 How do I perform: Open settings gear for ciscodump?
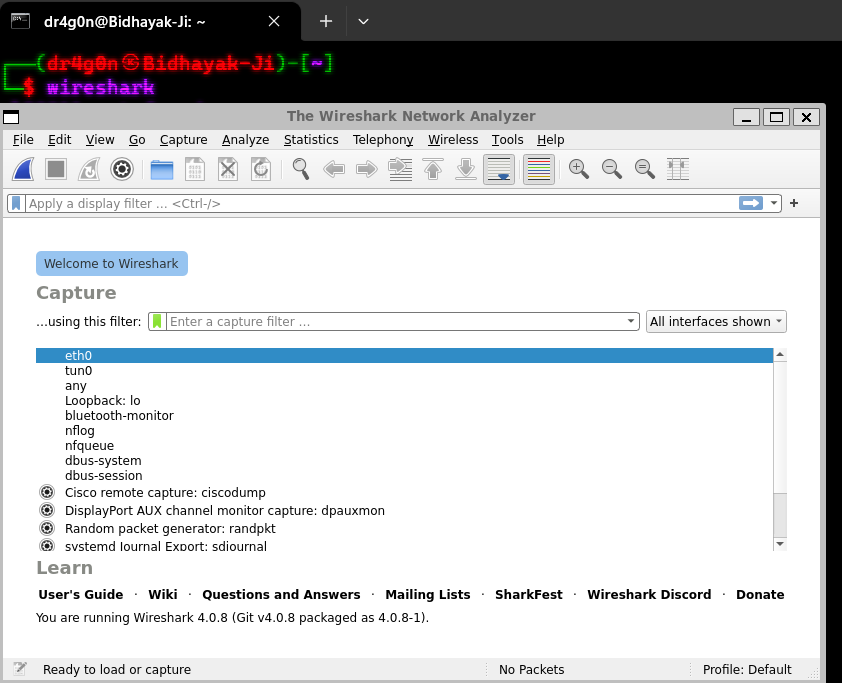point(47,492)
